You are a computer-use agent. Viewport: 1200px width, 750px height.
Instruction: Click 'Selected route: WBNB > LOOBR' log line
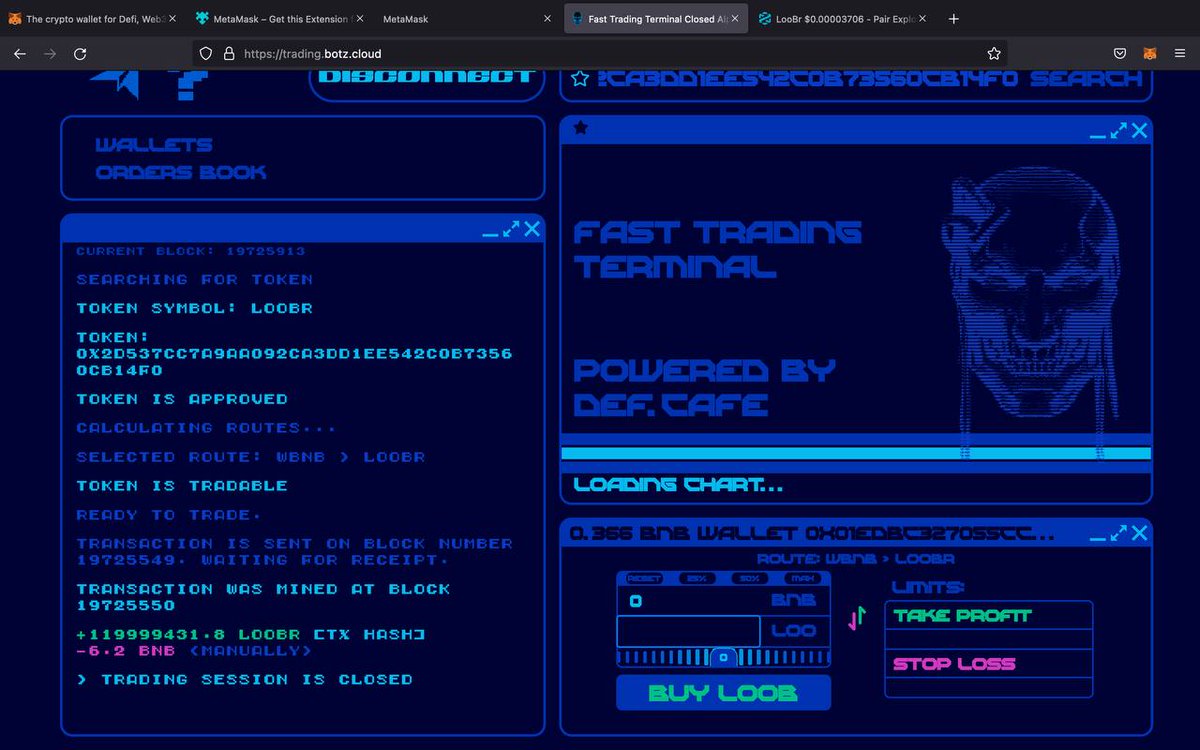tap(251, 456)
